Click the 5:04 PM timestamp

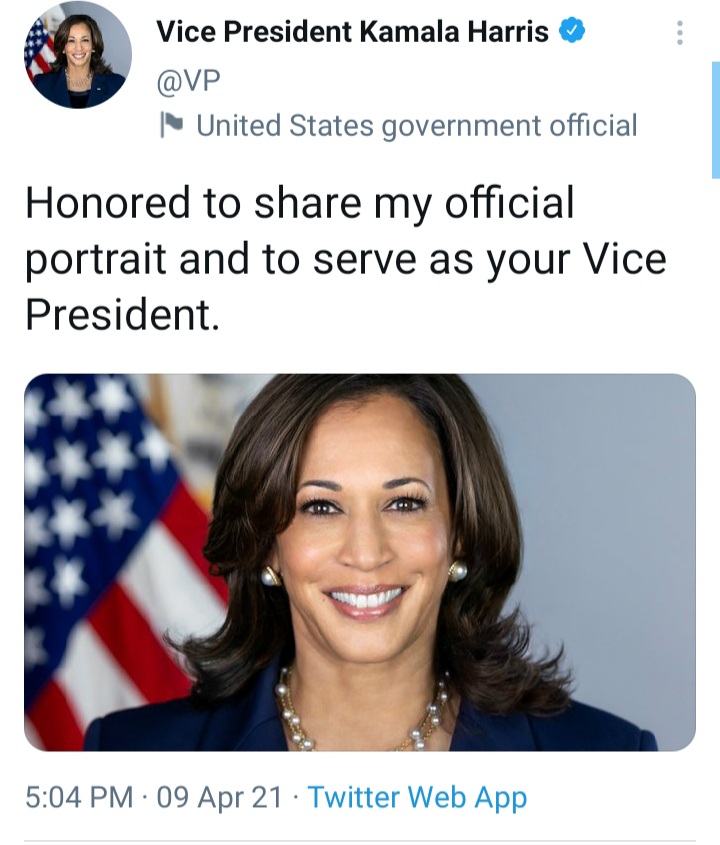[78, 797]
